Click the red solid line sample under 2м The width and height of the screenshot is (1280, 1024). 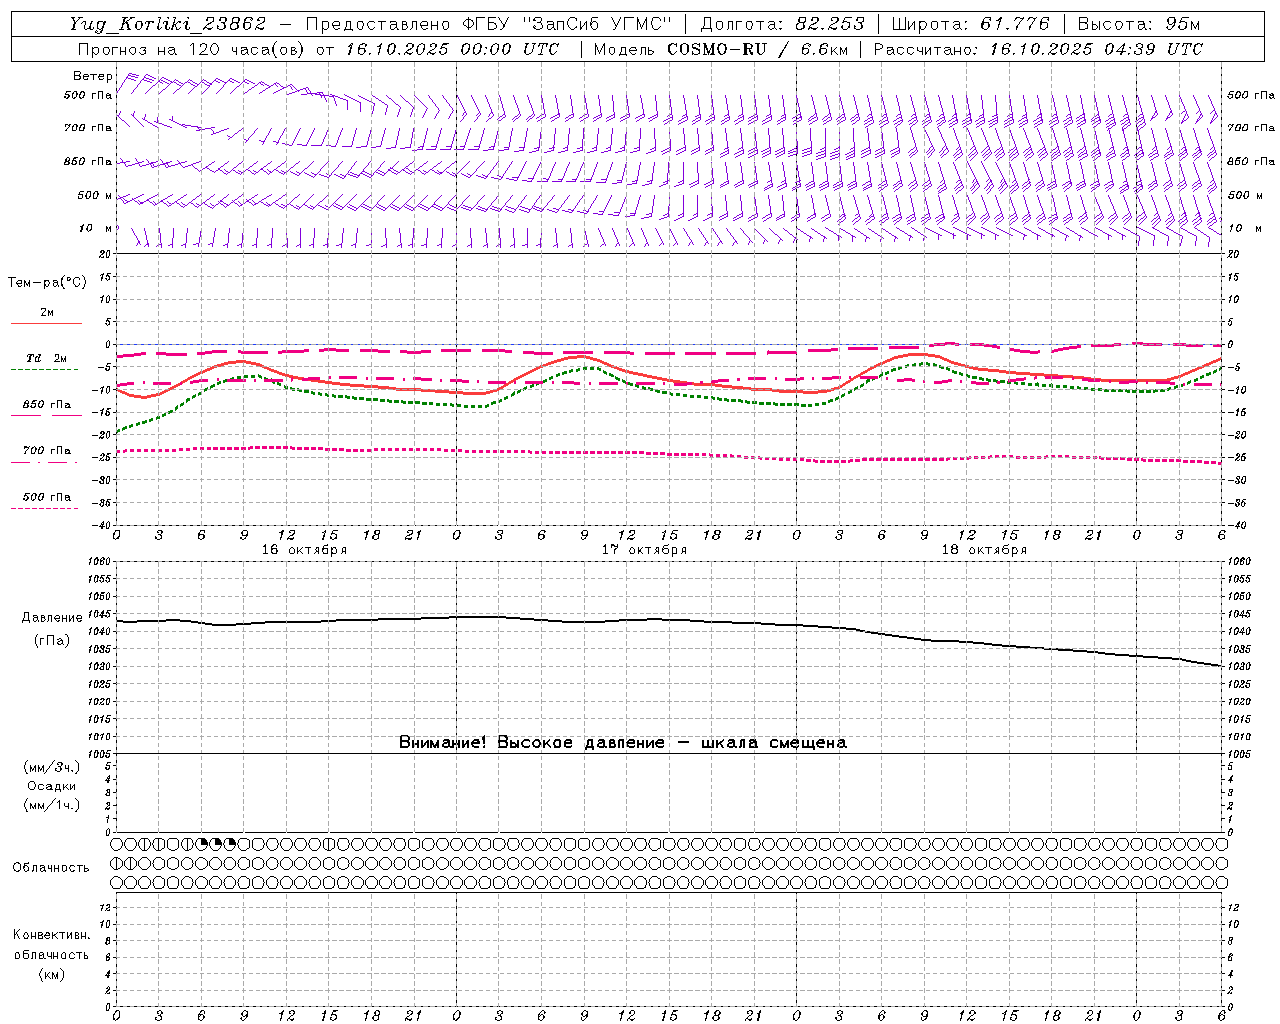(x=46, y=323)
